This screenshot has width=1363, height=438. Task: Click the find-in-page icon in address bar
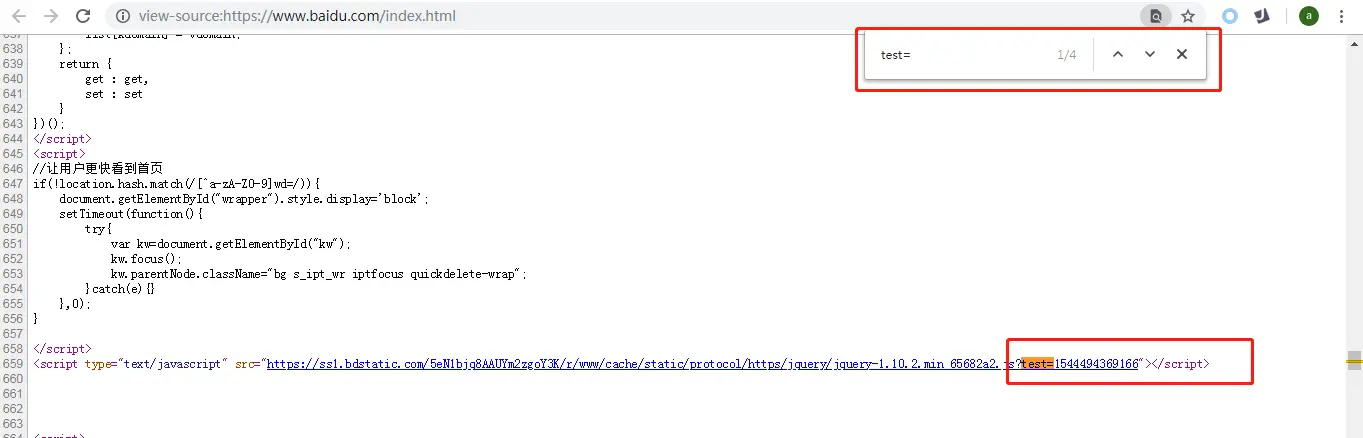click(x=1156, y=16)
